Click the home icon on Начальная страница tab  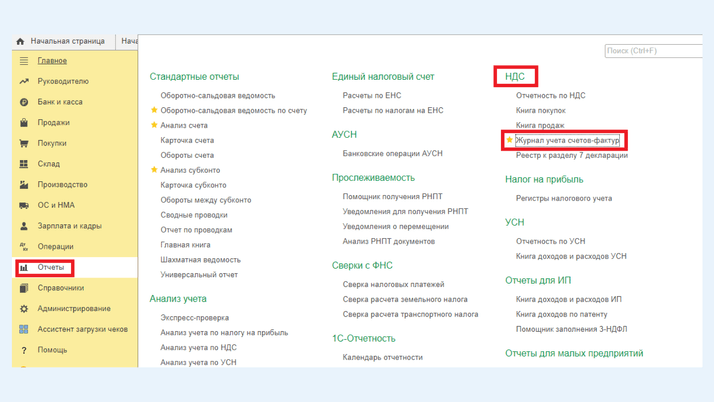click(20, 41)
